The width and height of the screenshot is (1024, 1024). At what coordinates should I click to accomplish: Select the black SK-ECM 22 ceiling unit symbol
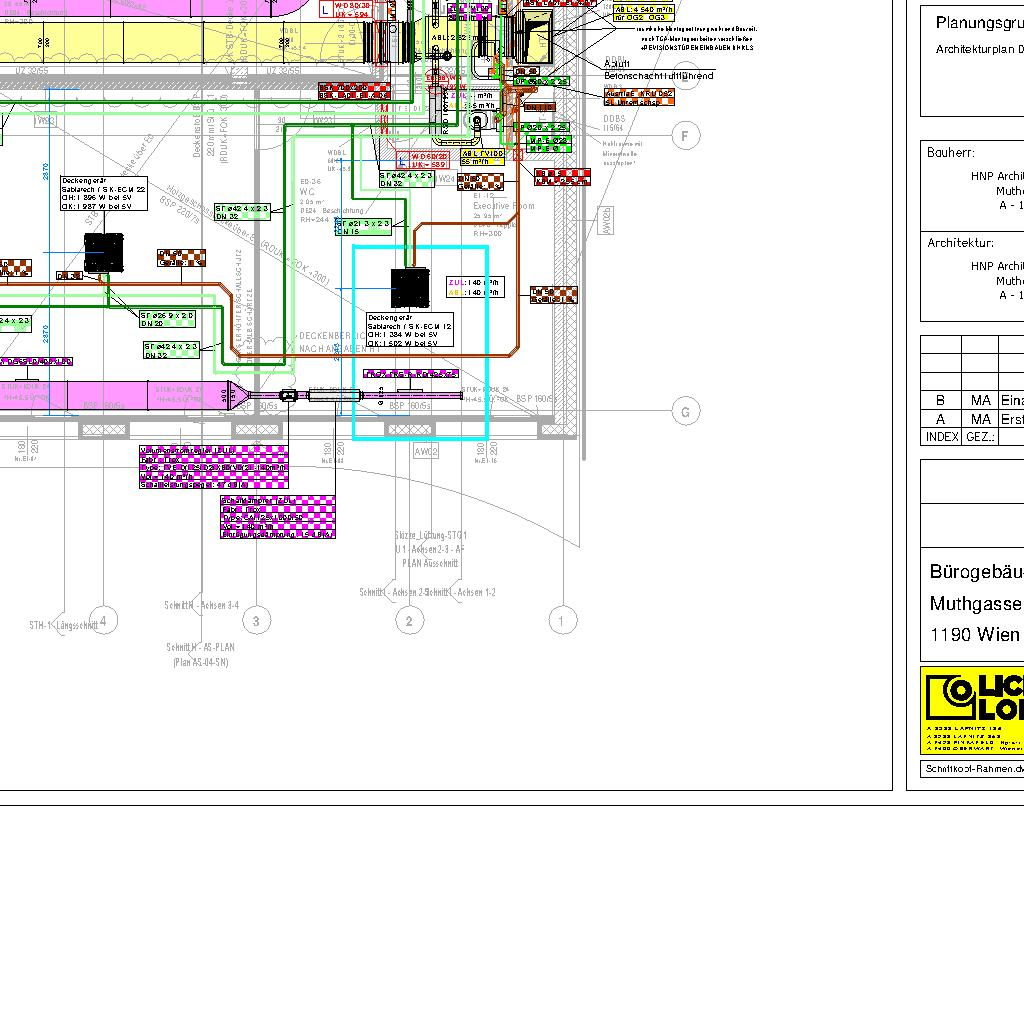click(103, 253)
